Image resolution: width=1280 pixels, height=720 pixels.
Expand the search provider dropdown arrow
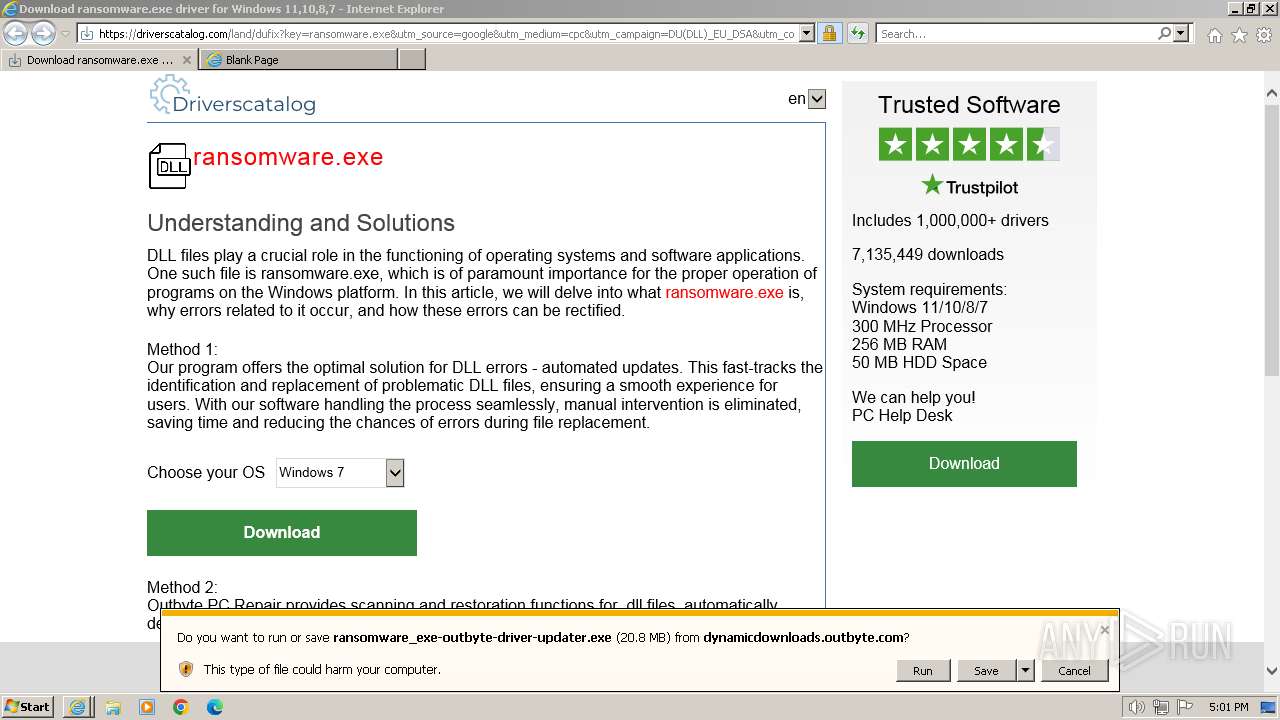(x=1181, y=33)
